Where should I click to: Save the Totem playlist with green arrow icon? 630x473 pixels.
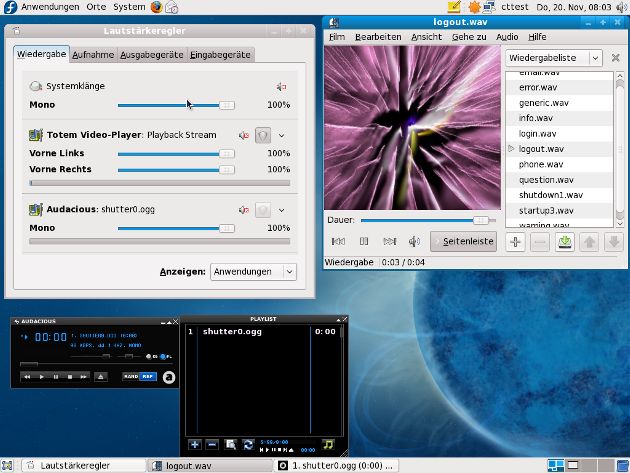564,241
